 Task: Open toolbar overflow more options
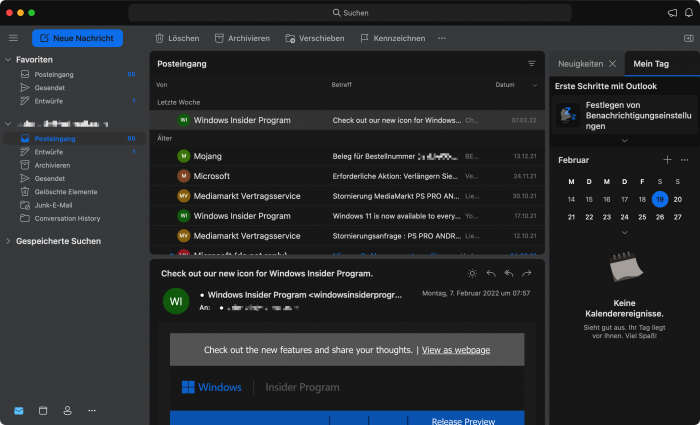[442, 38]
